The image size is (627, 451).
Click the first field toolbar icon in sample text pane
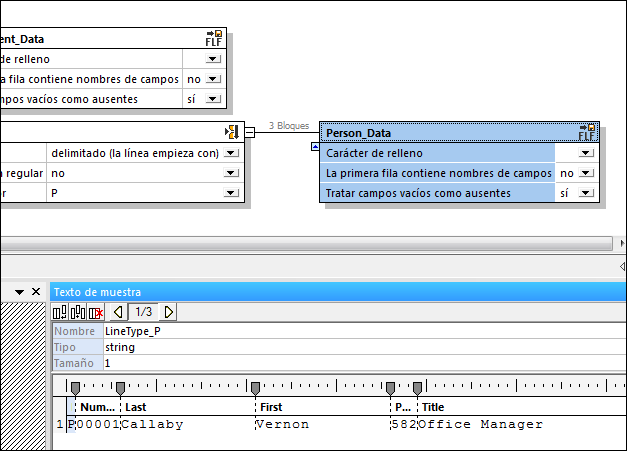coord(60,312)
